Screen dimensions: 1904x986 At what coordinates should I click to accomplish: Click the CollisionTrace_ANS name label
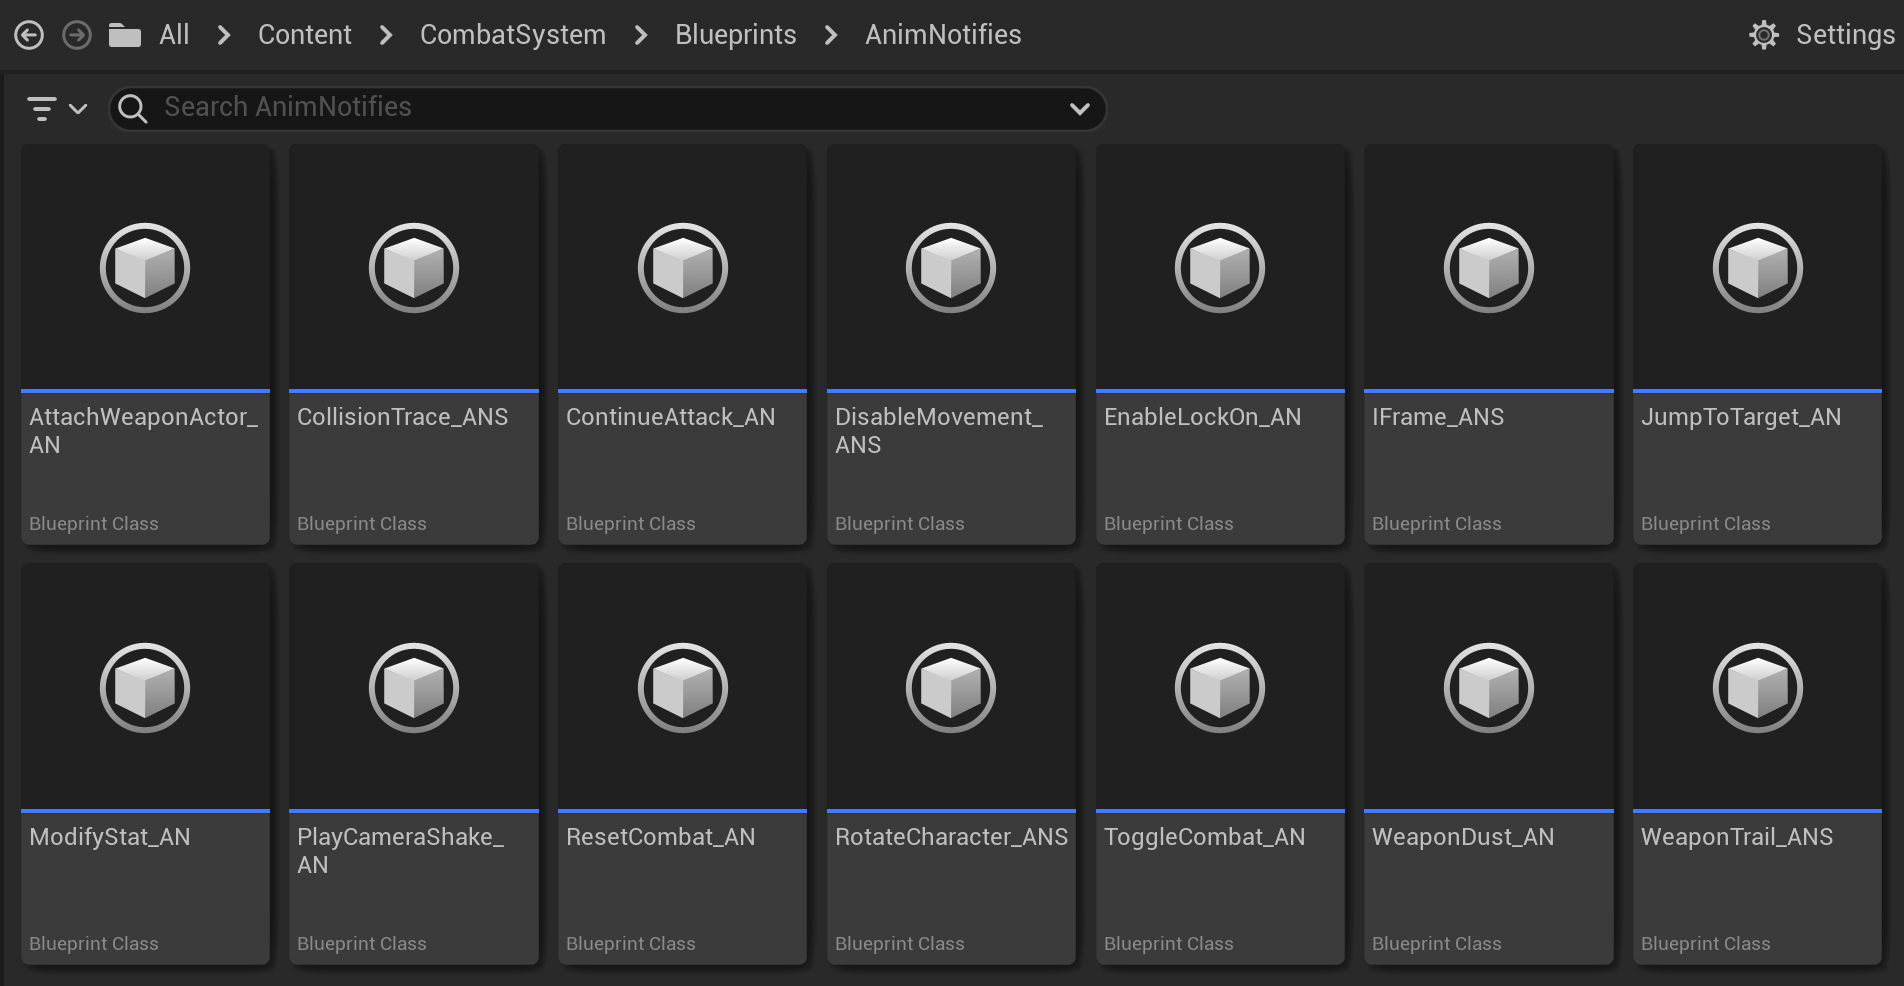[403, 417]
